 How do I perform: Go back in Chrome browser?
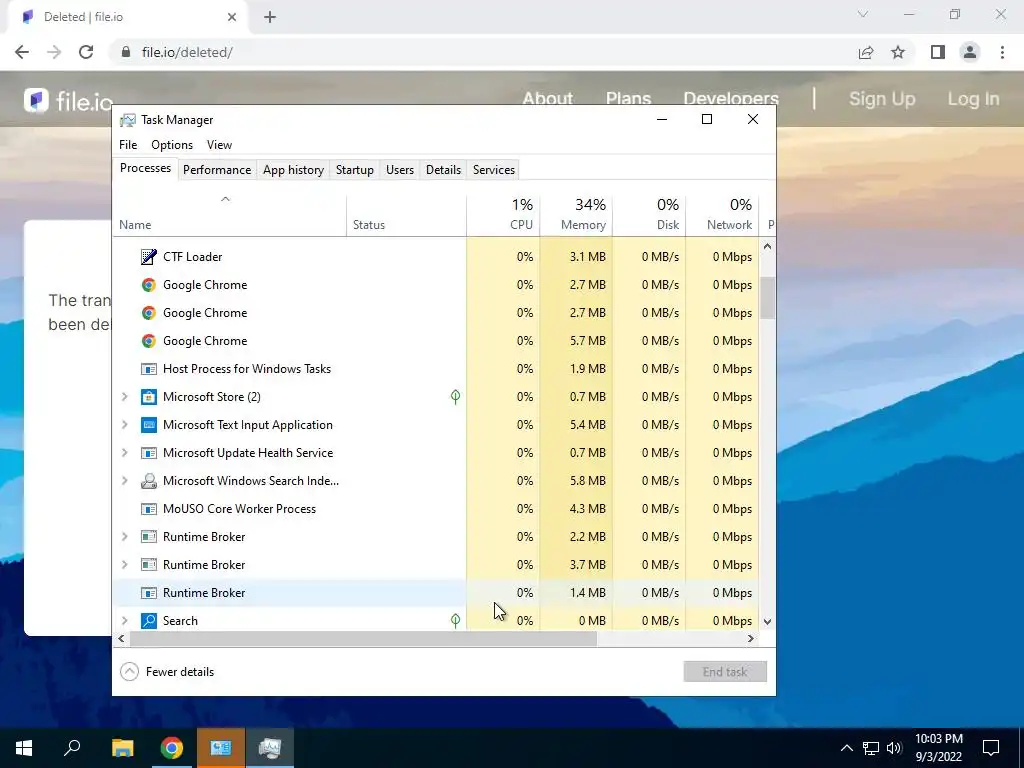point(22,52)
